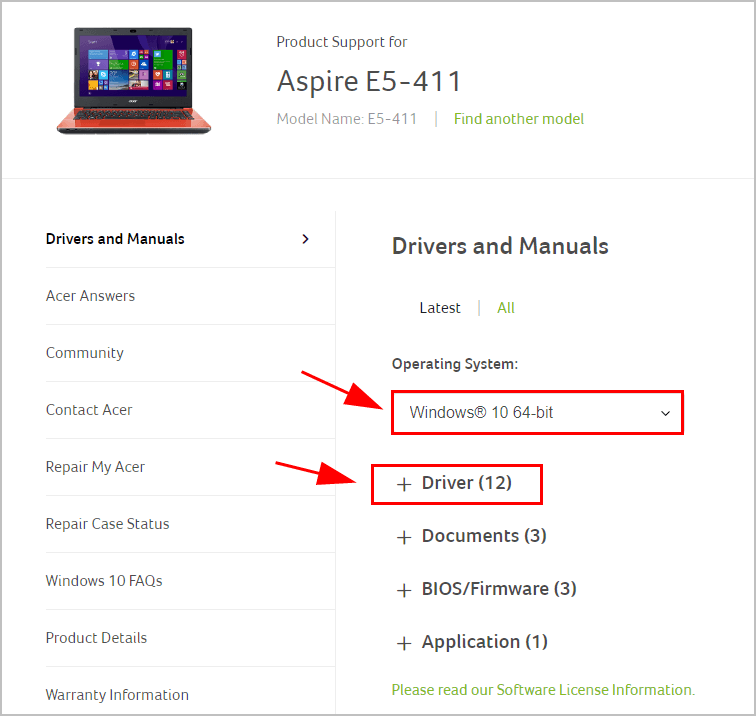Click plus icon next to Driver
Image resolution: width=756 pixels, height=716 pixels.
point(404,484)
